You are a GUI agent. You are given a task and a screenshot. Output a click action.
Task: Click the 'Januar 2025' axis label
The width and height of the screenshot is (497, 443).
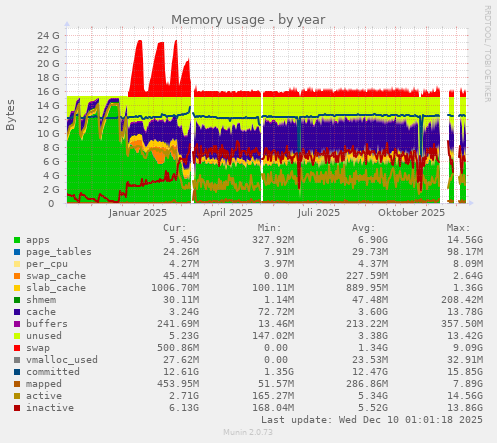[x=137, y=213]
